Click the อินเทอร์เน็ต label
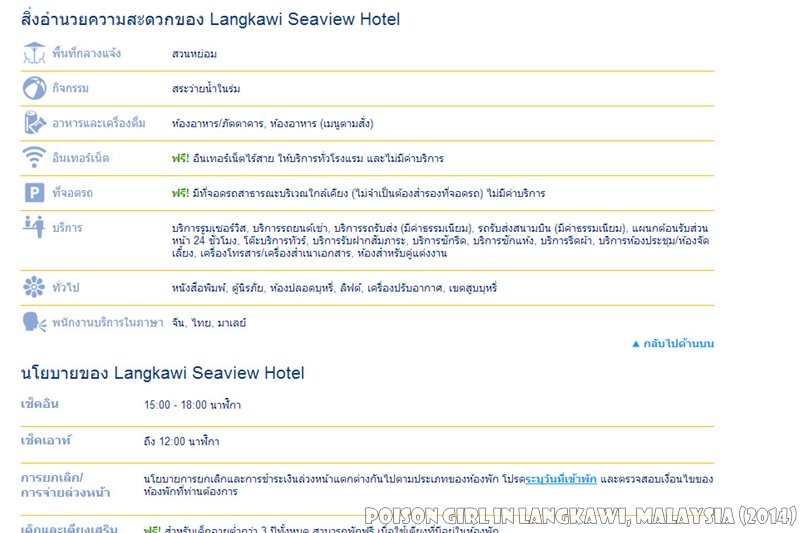 [x=81, y=158]
